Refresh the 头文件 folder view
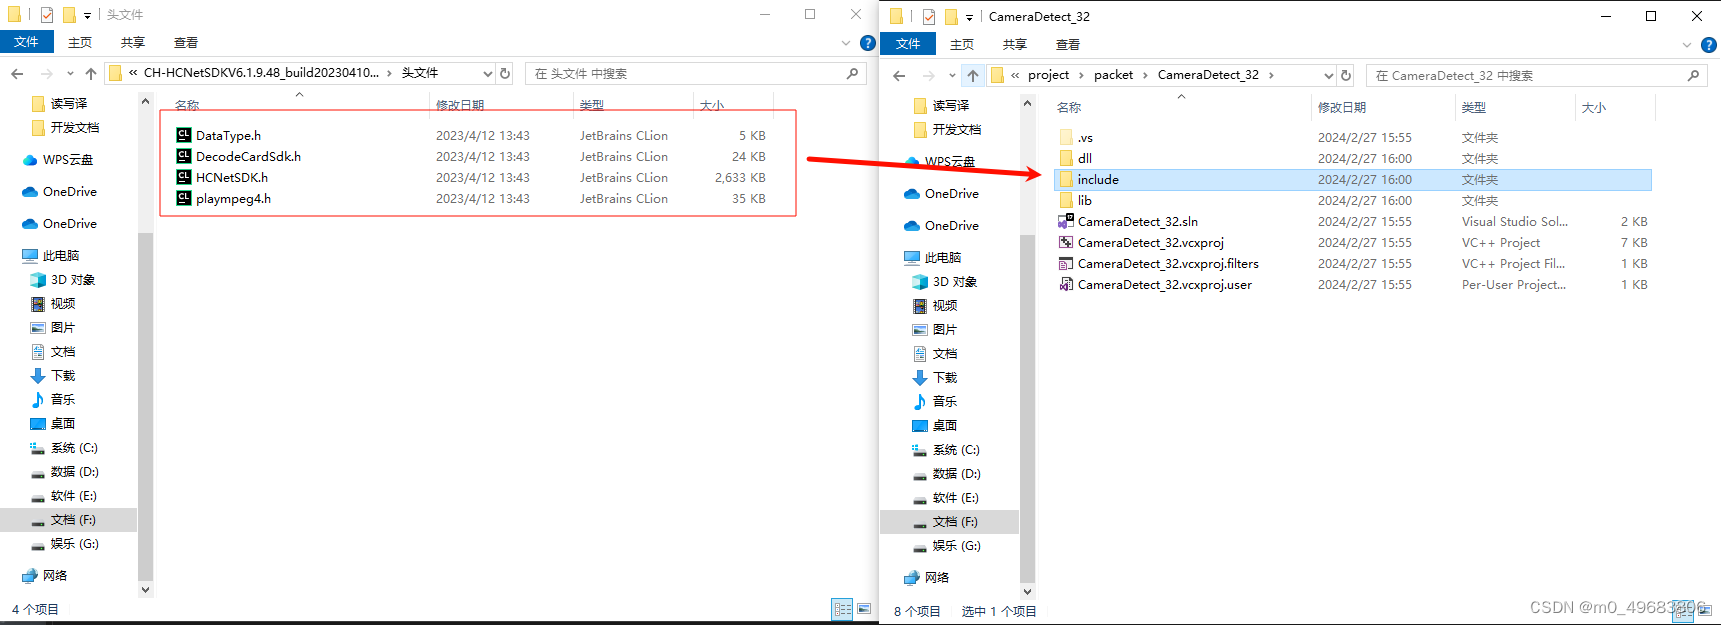The image size is (1721, 625). pos(505,73)
